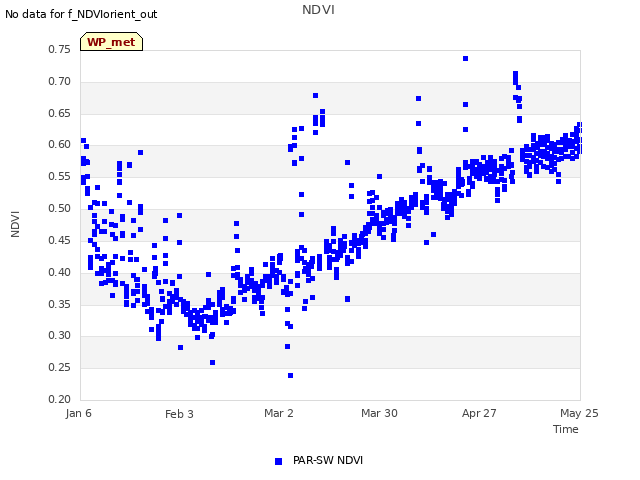The width and height of the screenshot is (640, 480).
Task: Click the 0.60 y-axis tick label
Action: [60, 144]
